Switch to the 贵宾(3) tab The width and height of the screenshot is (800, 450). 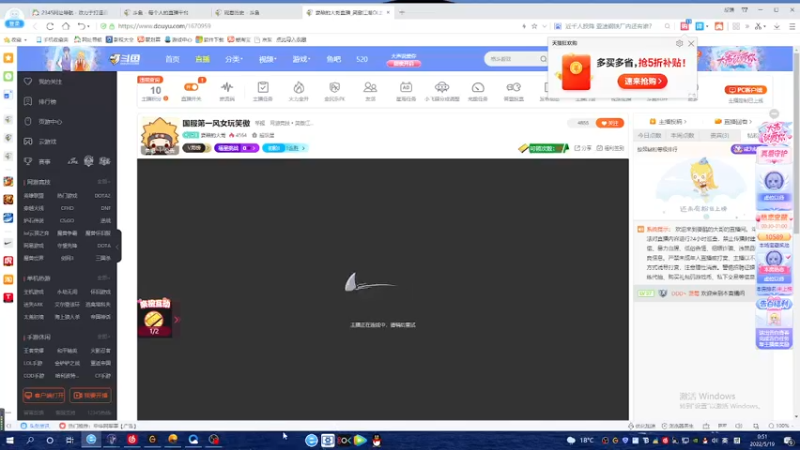pyautogui.click(x=719, y=135)
